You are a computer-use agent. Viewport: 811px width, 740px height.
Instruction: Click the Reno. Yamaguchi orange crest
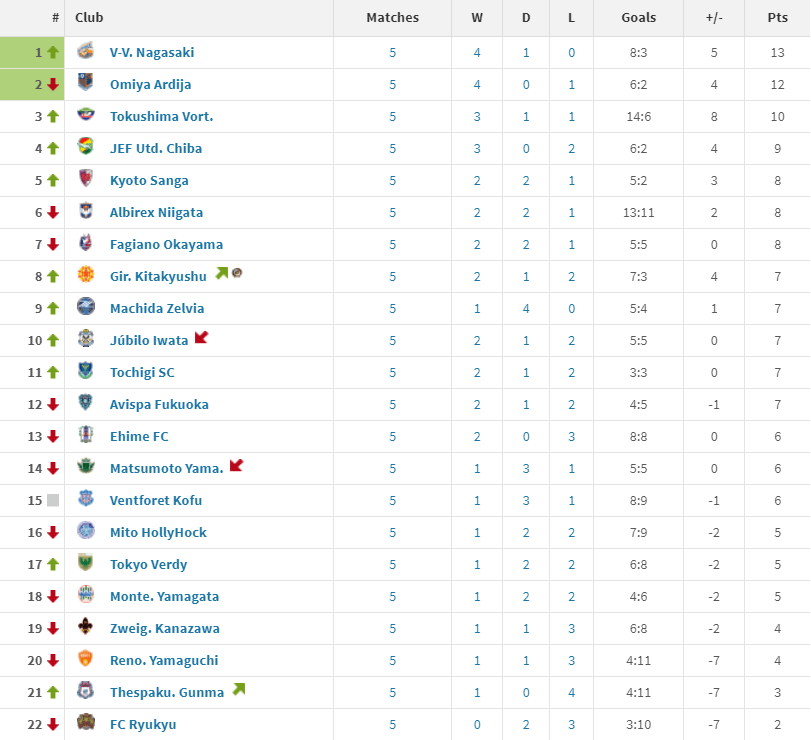[86, 660]
